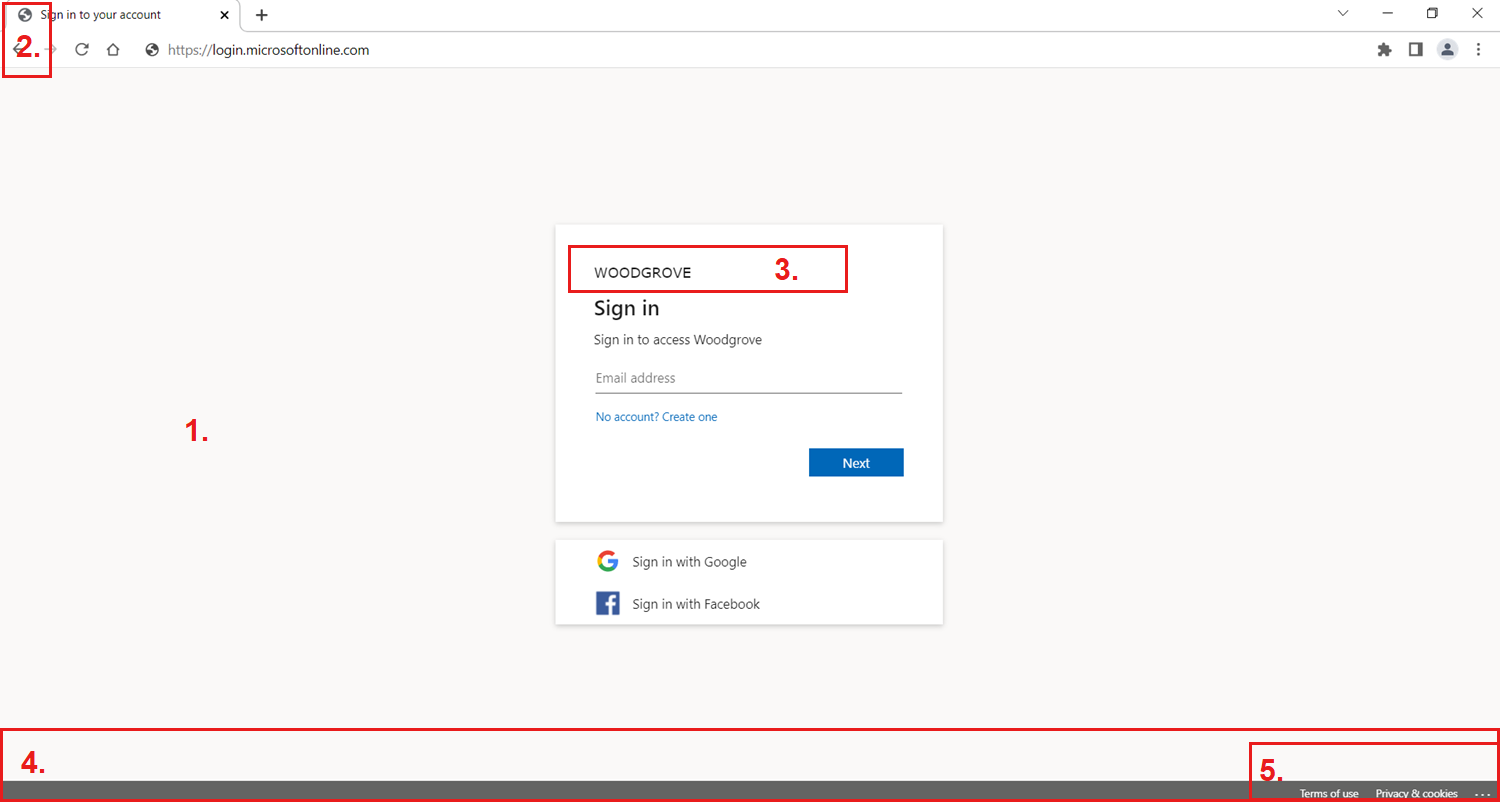Follow the "No account? Create one" link
The height and width of the screenshot is (802, 1500).
[656, 417]
